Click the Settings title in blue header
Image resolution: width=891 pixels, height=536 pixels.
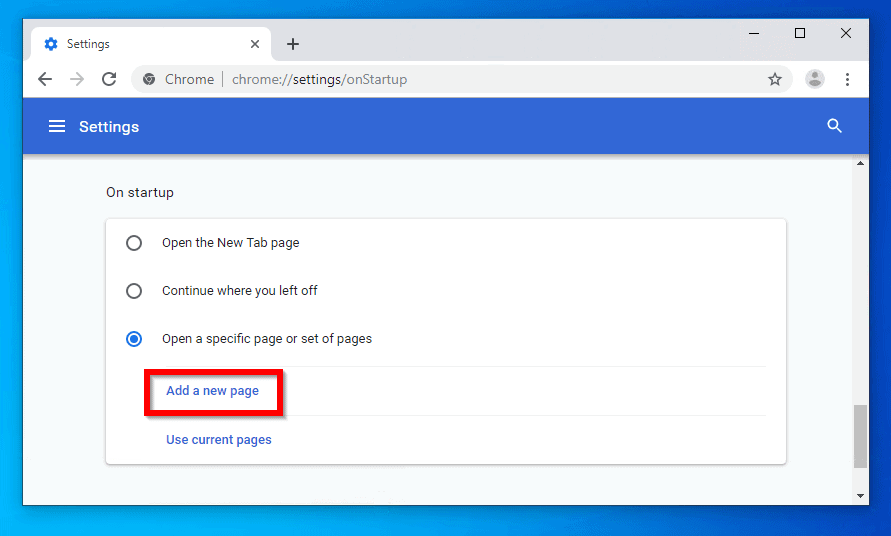pyautogui.click(x=109, y=127)
